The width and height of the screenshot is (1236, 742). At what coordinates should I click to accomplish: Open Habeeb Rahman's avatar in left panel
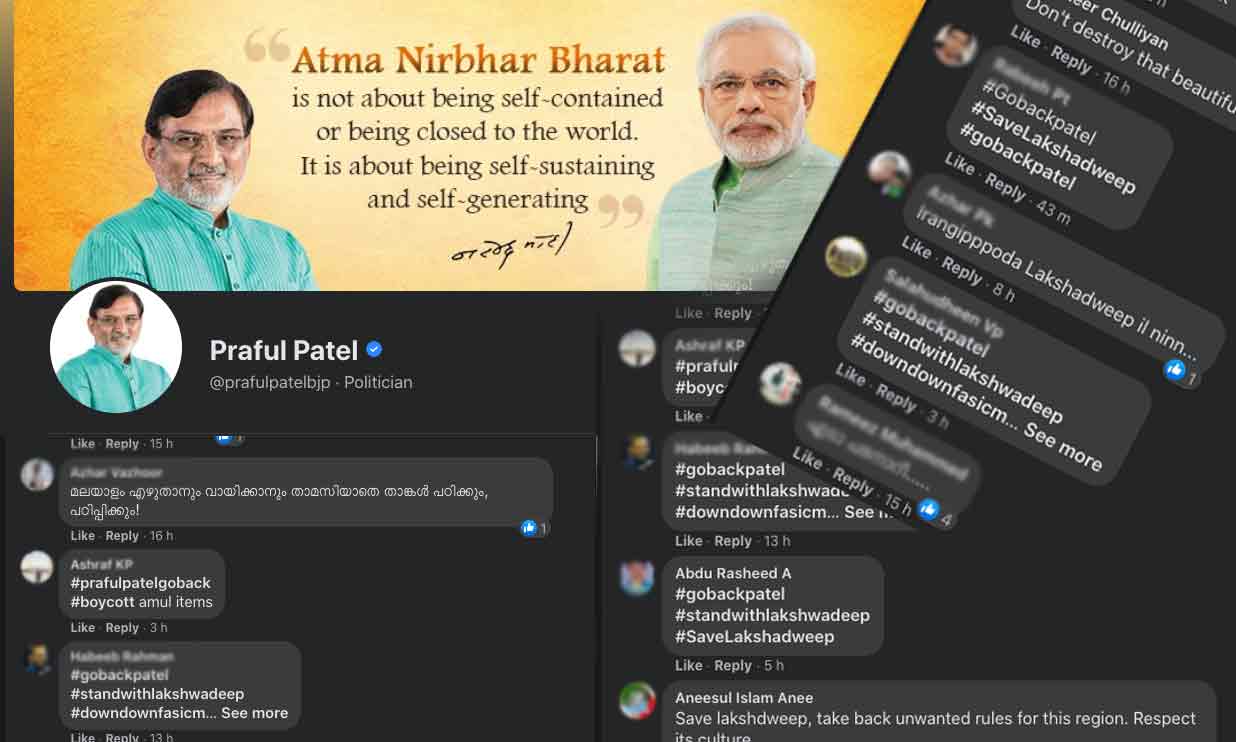click(x=37, y=660)
